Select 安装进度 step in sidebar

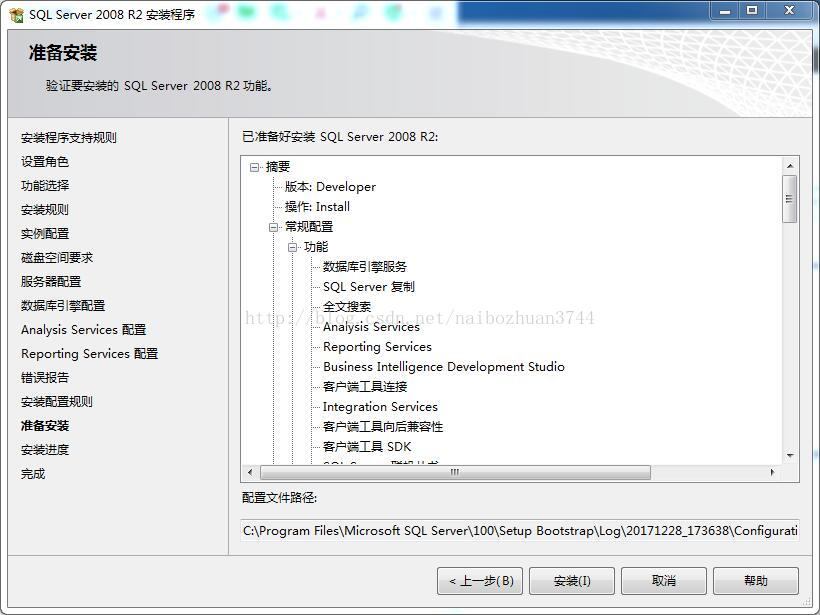(x=45, y=450)
